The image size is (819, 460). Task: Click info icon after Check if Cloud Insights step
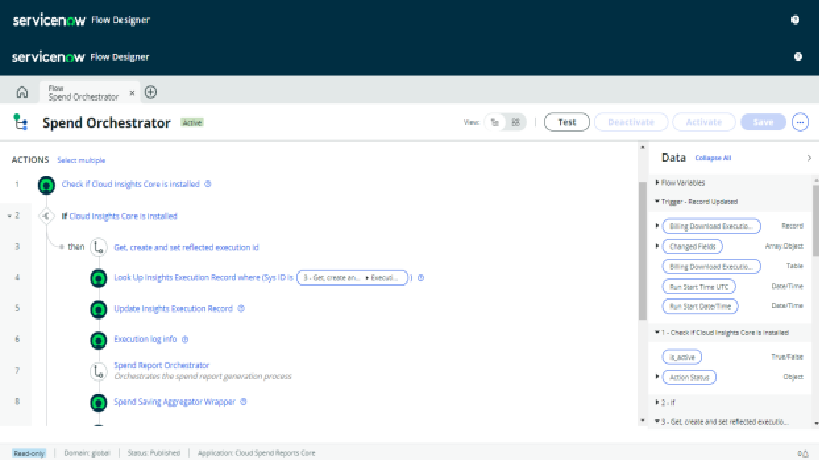point(208,184)
